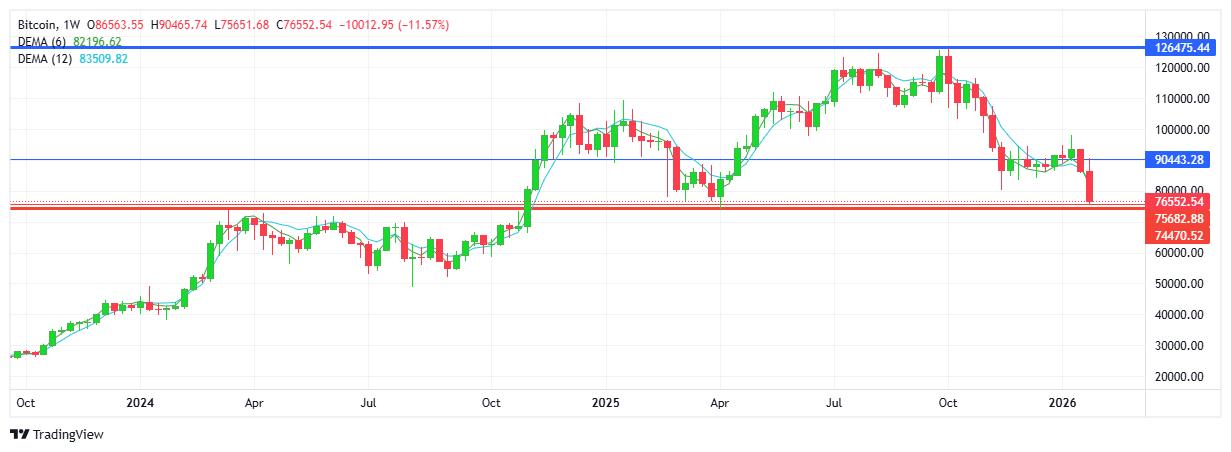Click the TradingView wordmark text
The height and width of the screenshot is (452, 1231).
tap(68, 435)
